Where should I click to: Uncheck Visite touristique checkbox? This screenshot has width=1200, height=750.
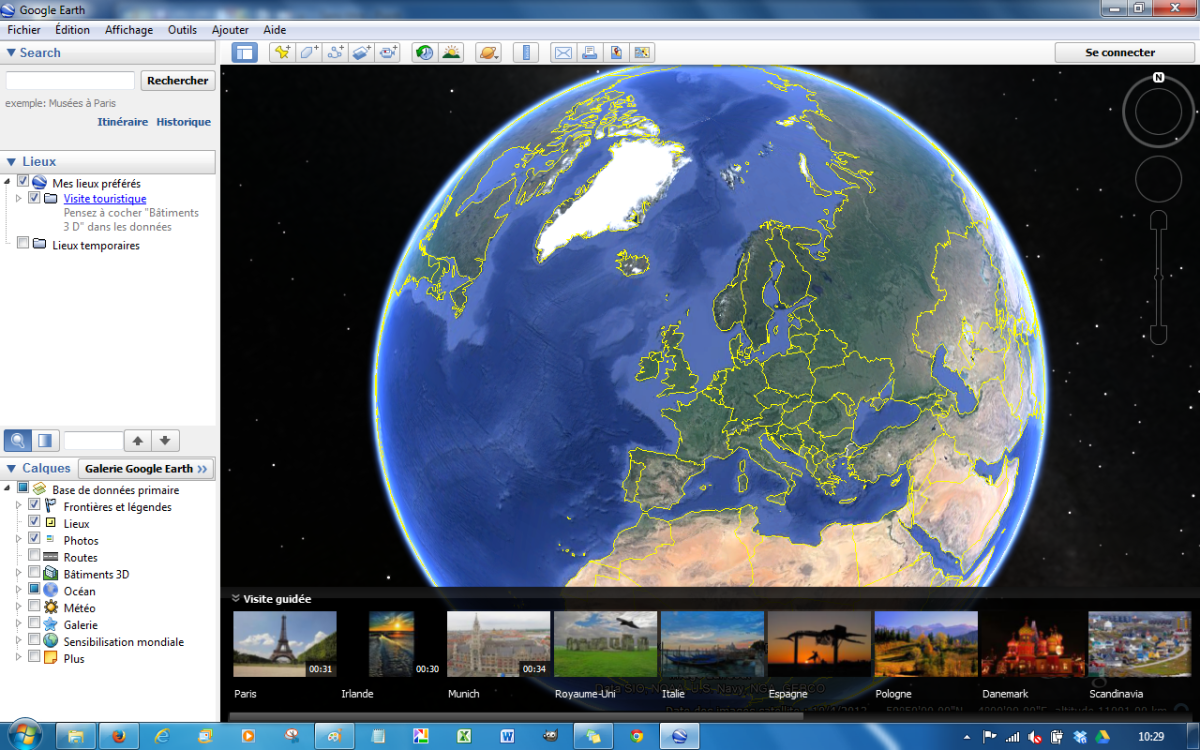(x=35, y=198)
